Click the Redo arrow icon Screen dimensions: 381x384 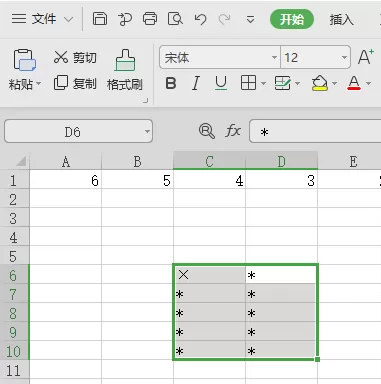(224, 19)
